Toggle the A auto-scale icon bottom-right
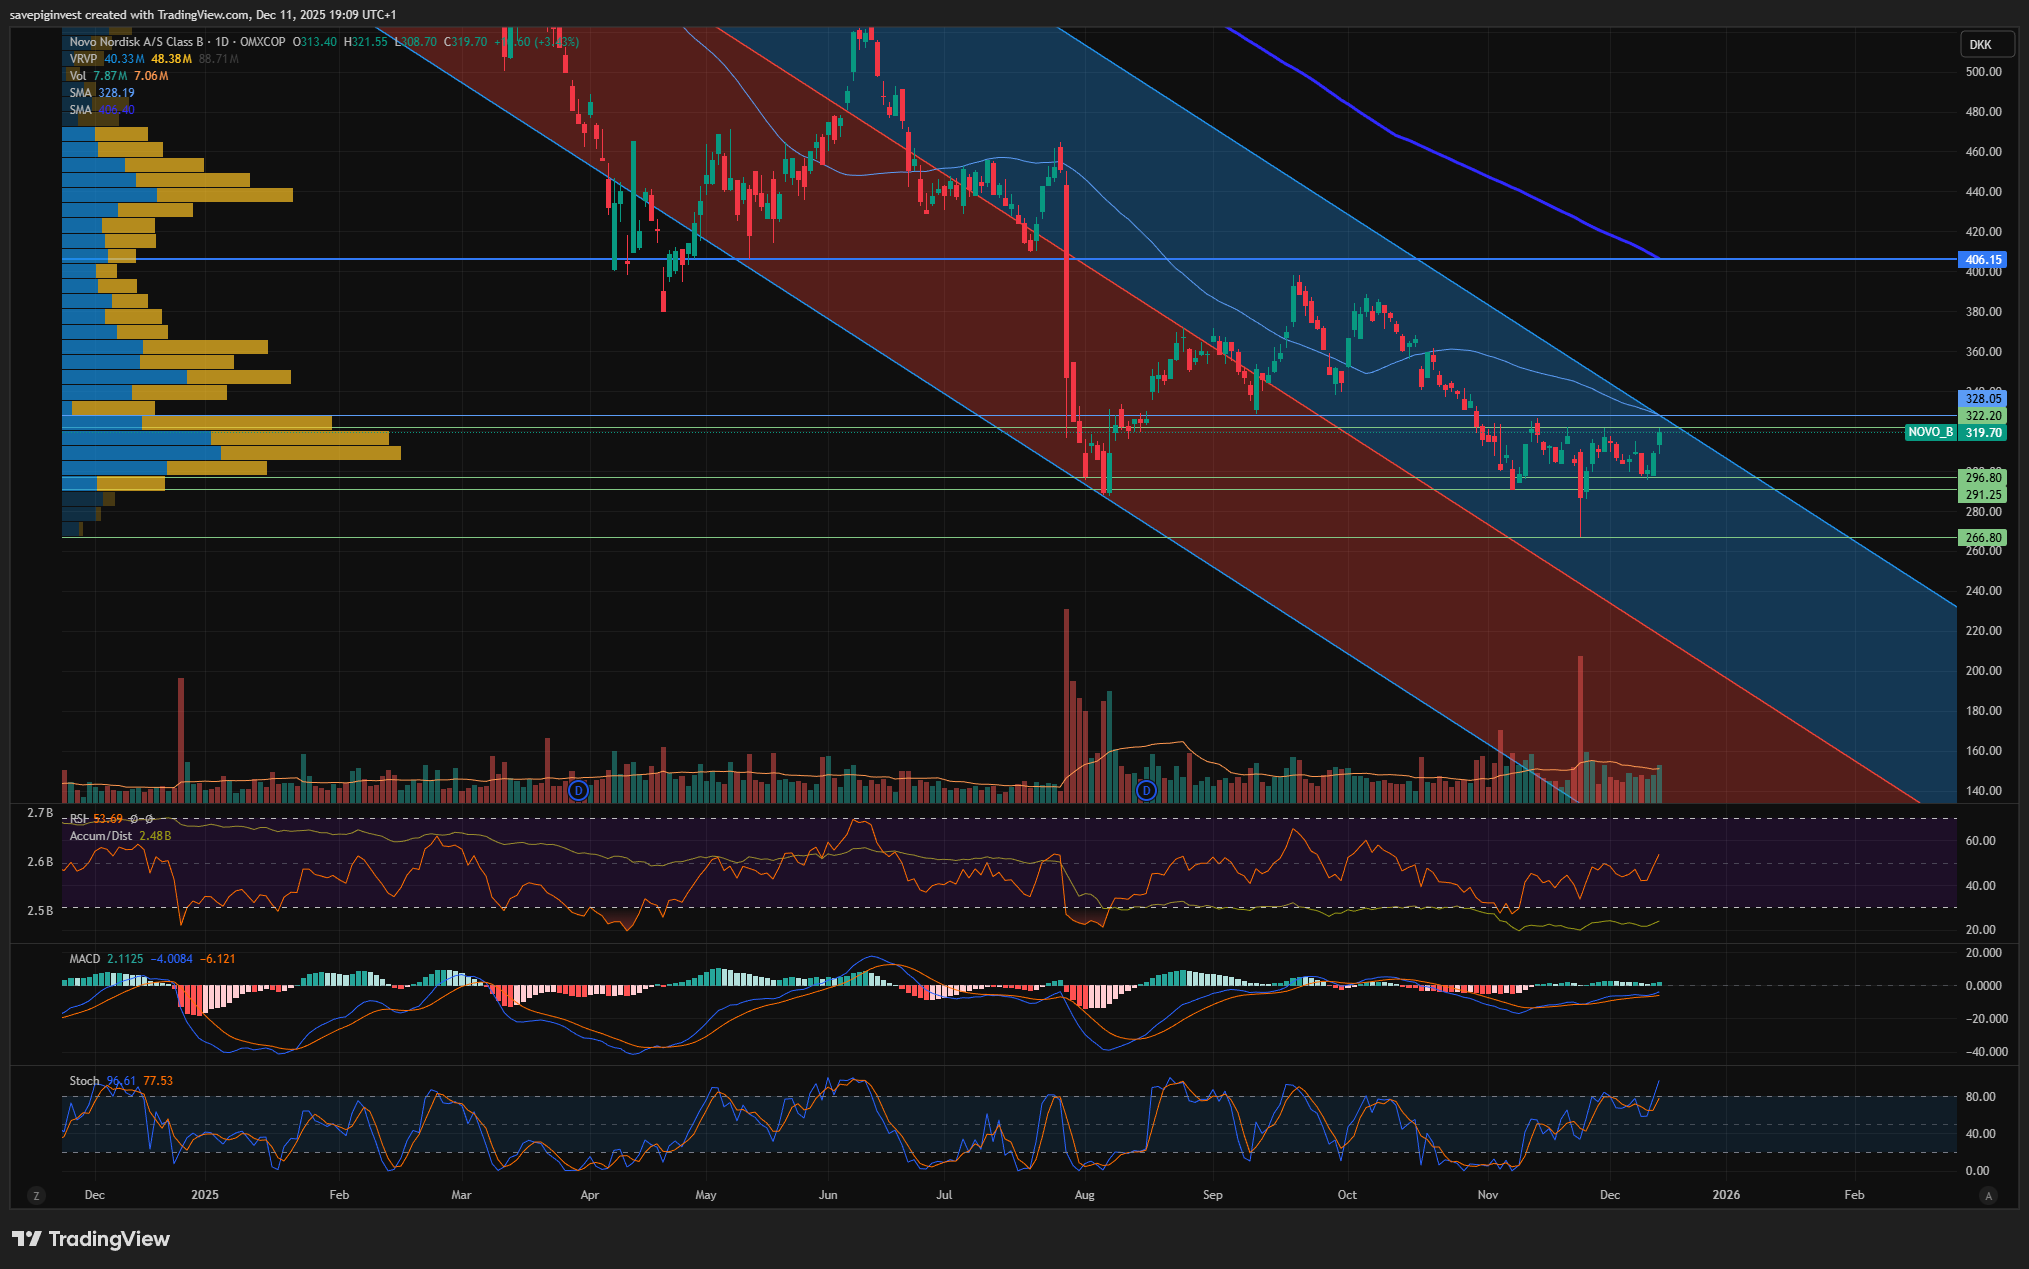This screenshot has width=2029, height=1269. point(1988,1195)
